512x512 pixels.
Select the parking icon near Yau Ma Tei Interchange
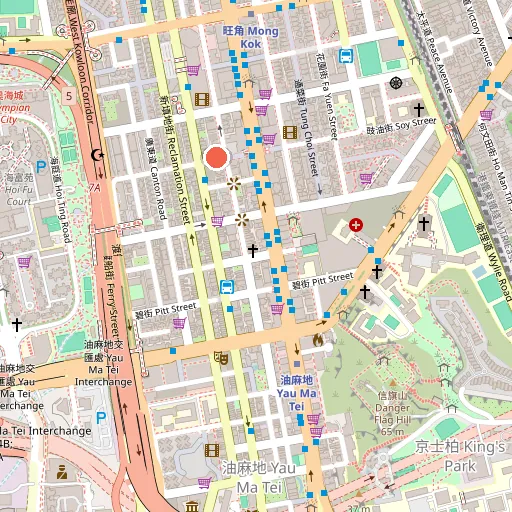pyautogui.click(x=101, y=417)
